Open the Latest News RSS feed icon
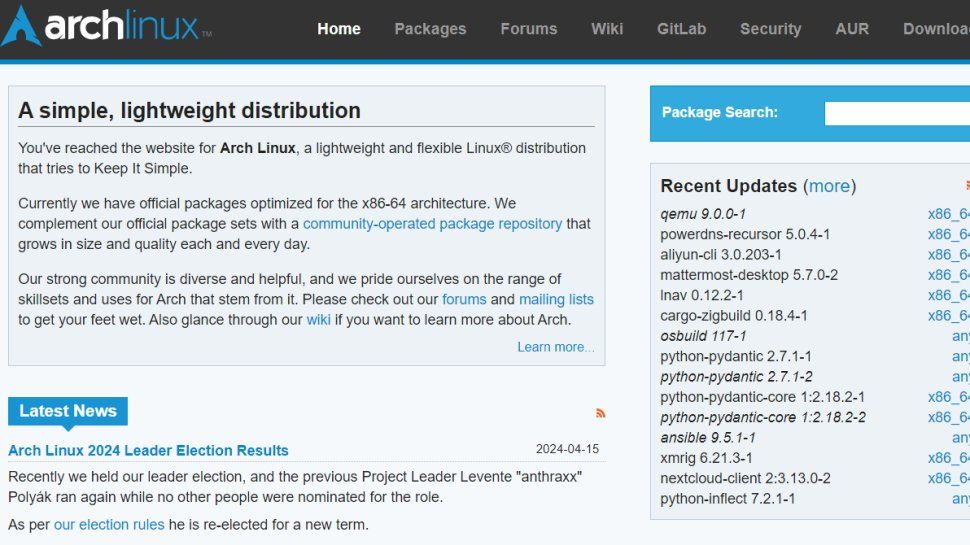The height and width of the screenshot is (545, 970). tap(600, 413)
